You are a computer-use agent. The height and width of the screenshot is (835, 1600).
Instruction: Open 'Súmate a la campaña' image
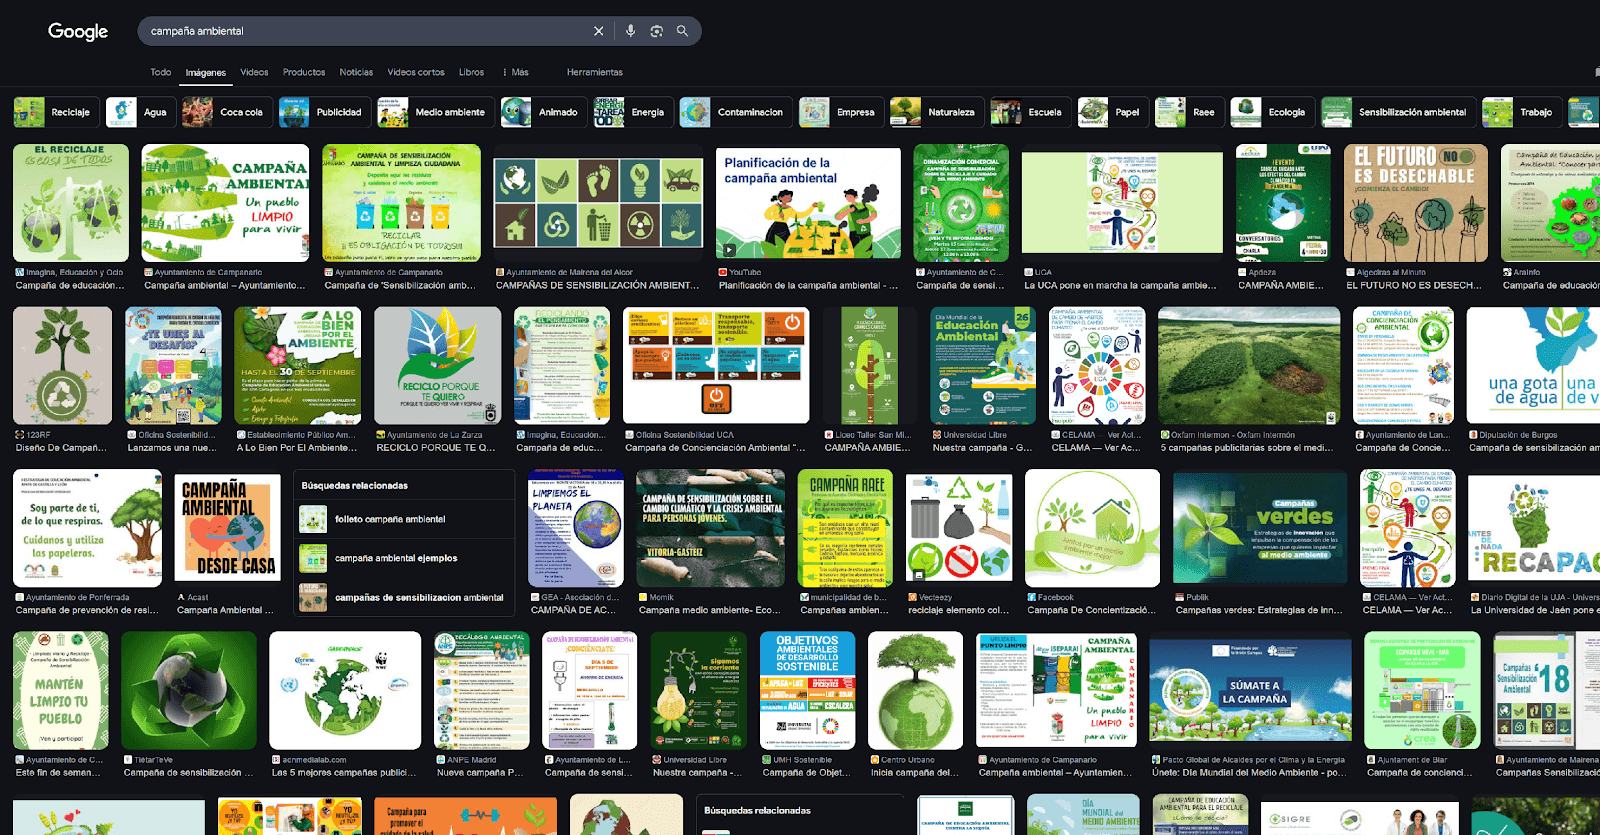(x=1251, y=690)
